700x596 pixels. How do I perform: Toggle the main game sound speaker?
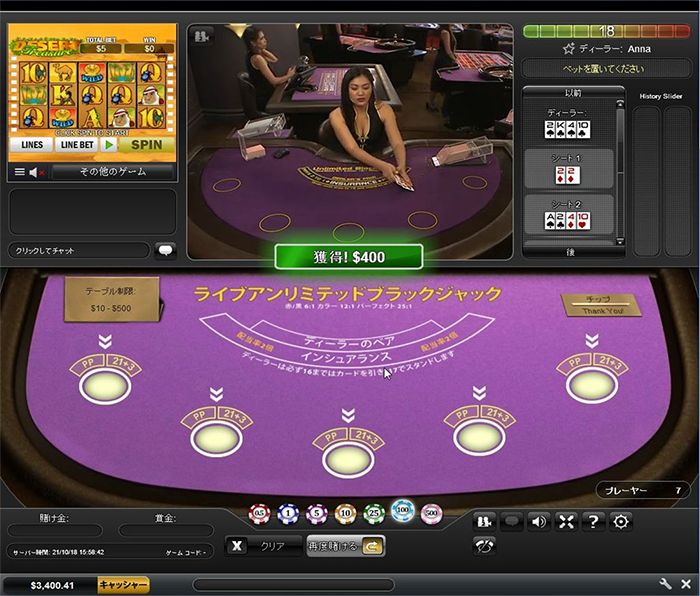[539, 521]
